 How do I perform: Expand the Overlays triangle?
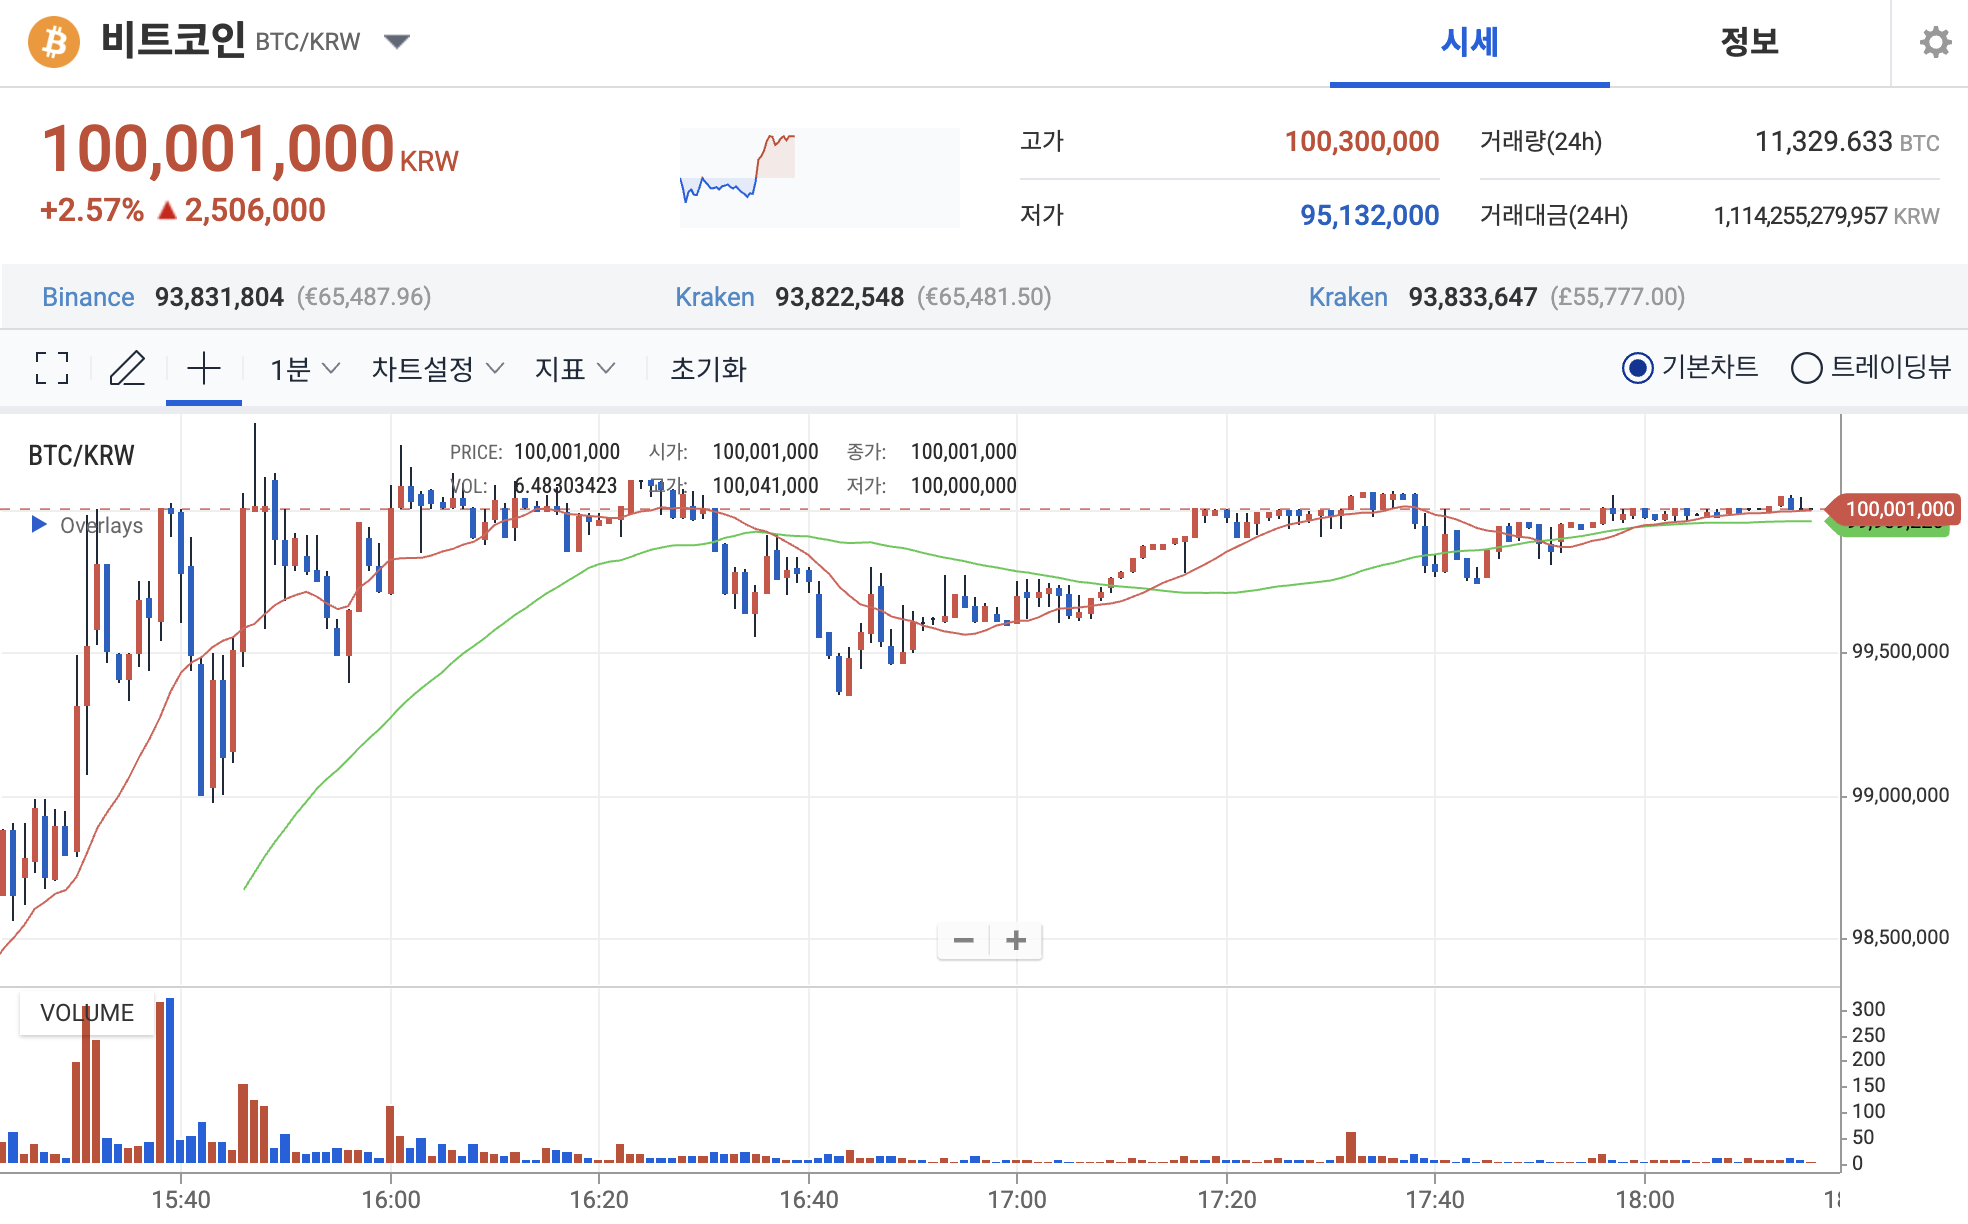coord(39,524)
